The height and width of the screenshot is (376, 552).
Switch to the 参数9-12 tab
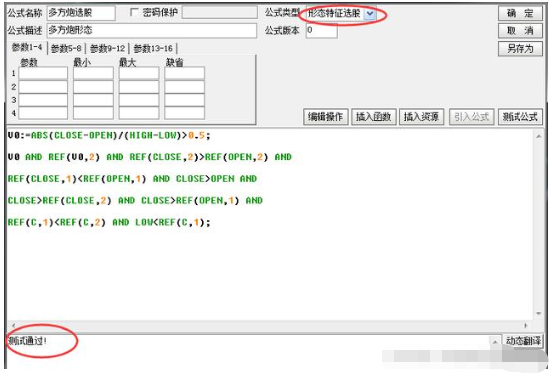pos(107,48)
